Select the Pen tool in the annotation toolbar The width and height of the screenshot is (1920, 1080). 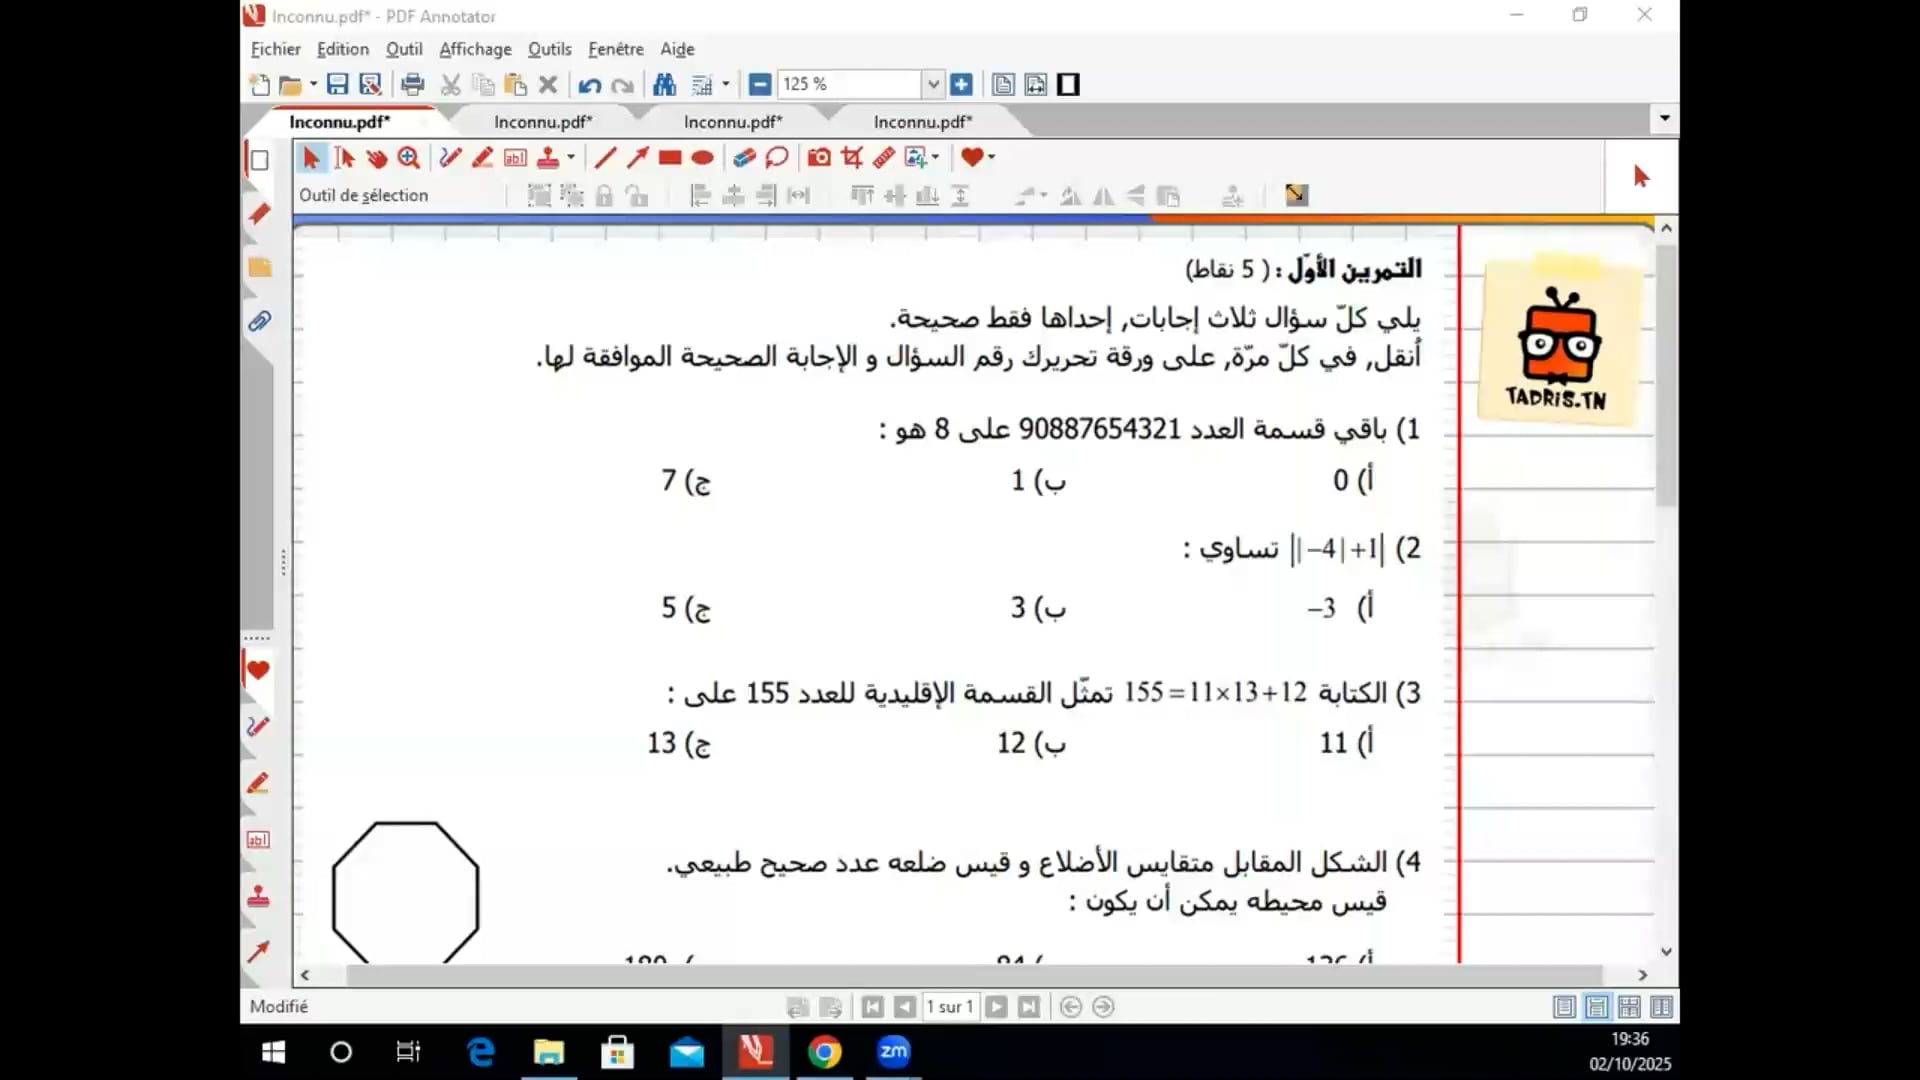coord(450,157)
